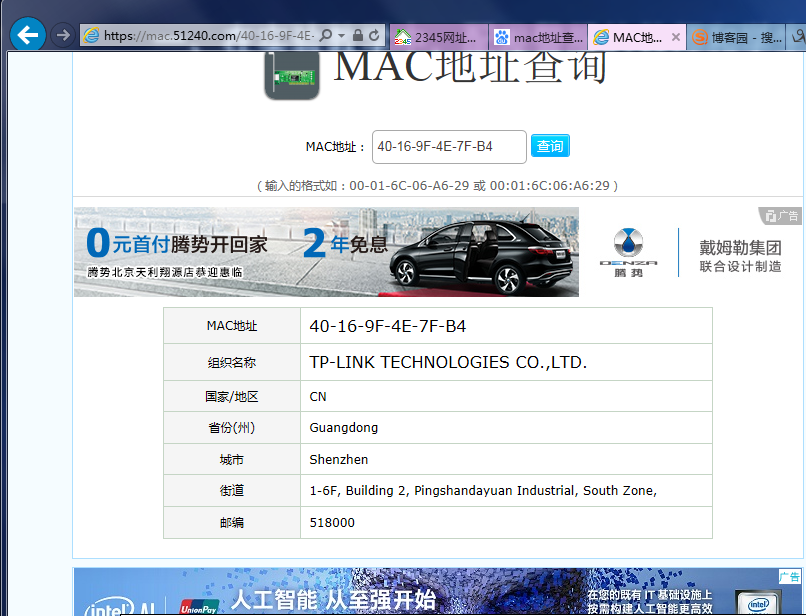Select TP-LINK TECHNOLOGIES CO.,LTD. cell
The width and height of the screenshot is (806, 616).
[506, 362]
